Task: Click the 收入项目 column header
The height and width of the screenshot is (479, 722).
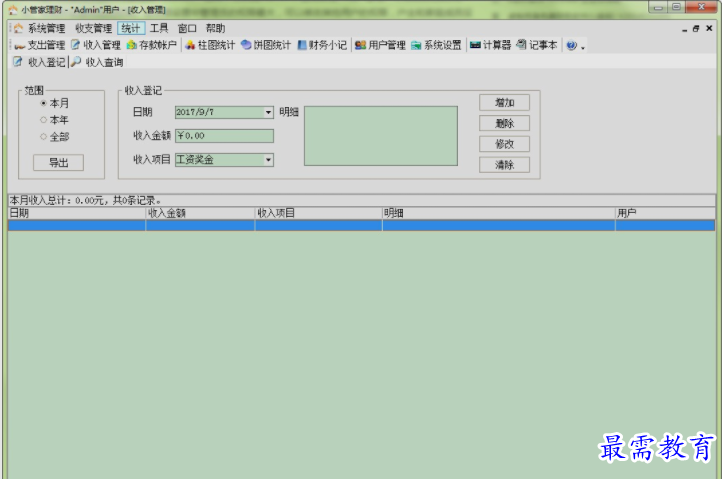Action: click(319, 213)
